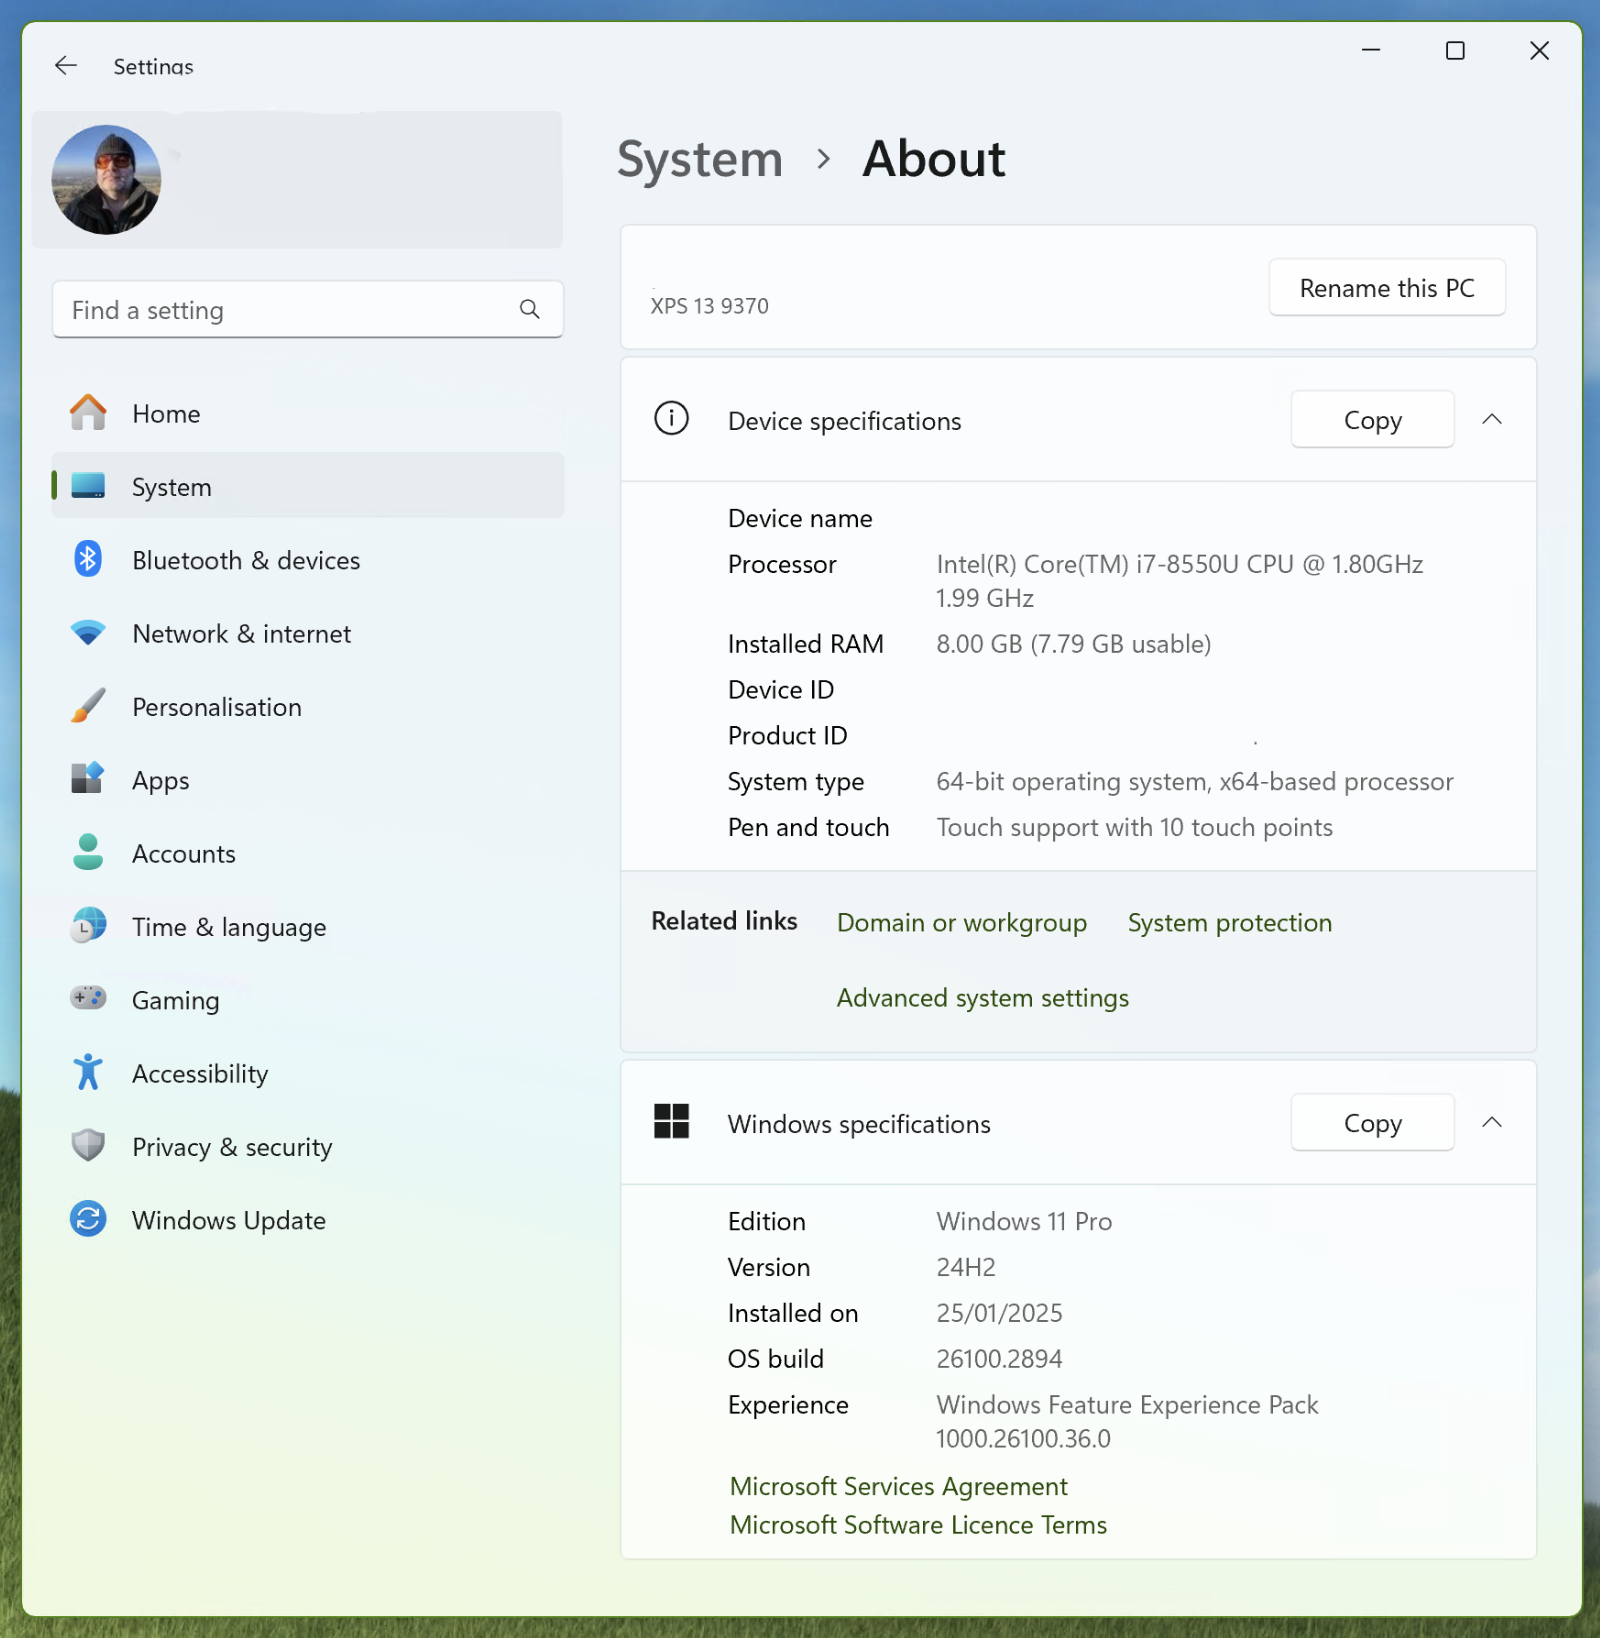Collapse the Device specifications section
Screen dimensions: 1600x1638
coord(1492,420)
